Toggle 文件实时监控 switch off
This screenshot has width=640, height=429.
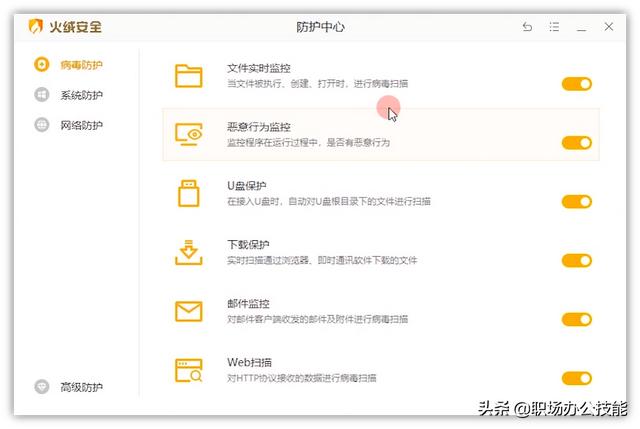(x=577, y=84)
